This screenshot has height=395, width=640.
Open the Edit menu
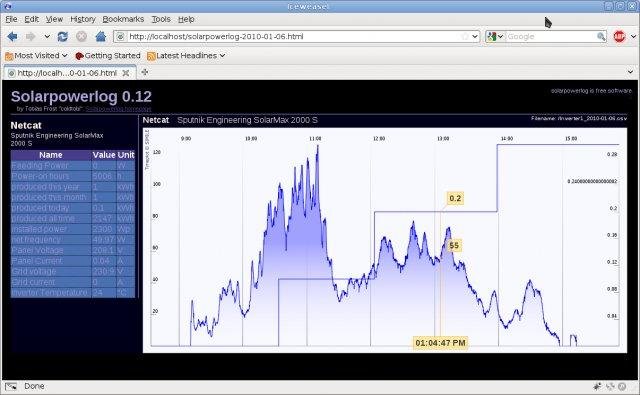tap(31, 19)
